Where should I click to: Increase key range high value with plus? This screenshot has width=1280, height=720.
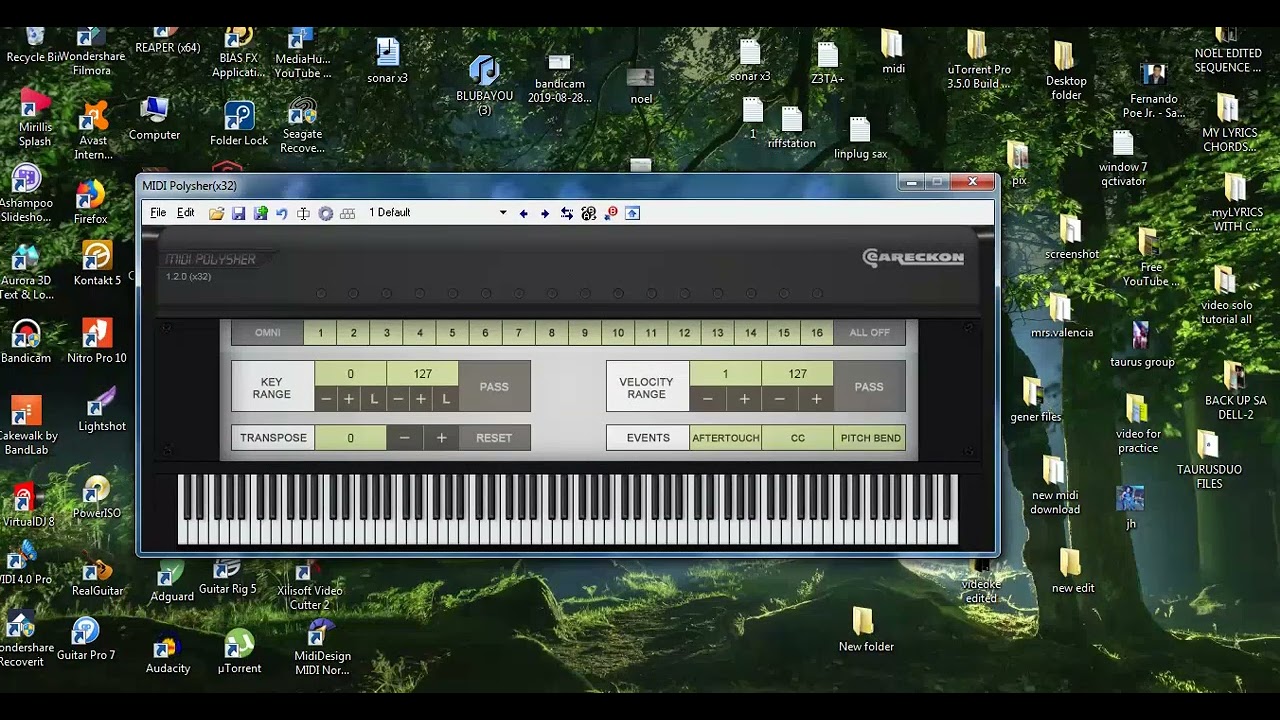421,399
